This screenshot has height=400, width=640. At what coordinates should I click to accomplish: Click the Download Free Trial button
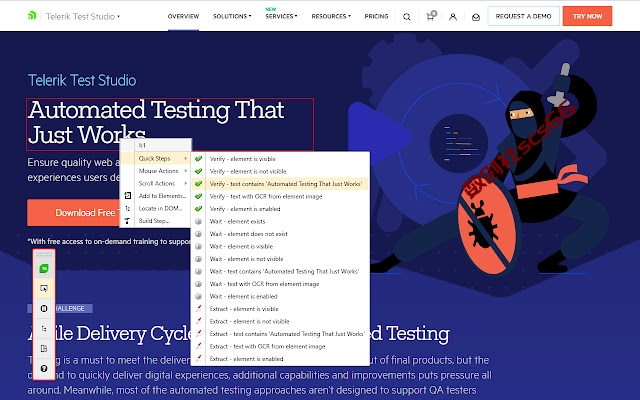tap(74, 213)
